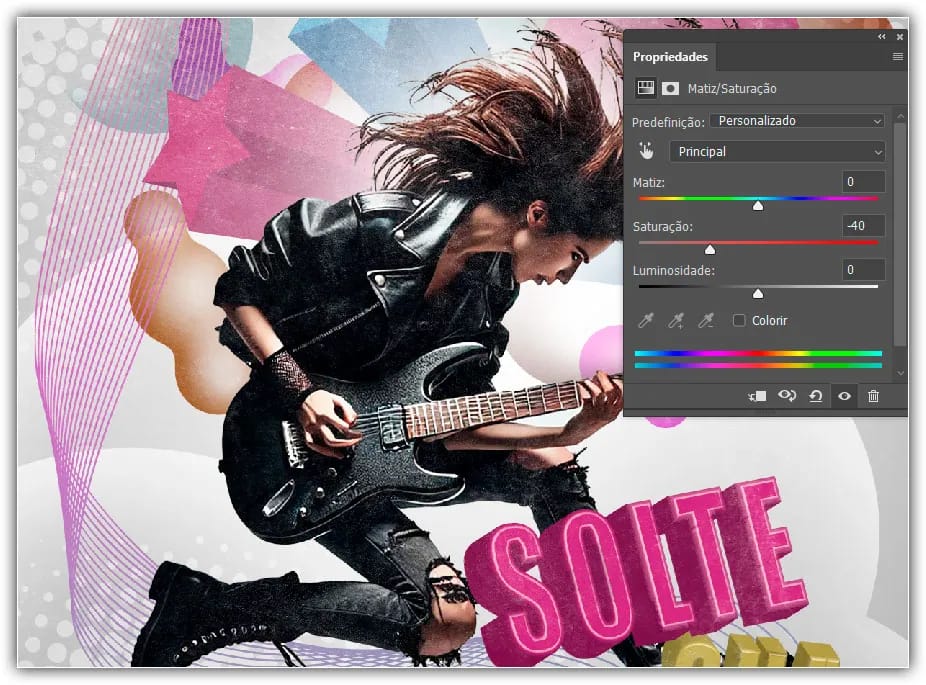View previous state of adjustment
This screenshot has height=685, width=926.
coord(787,396)
